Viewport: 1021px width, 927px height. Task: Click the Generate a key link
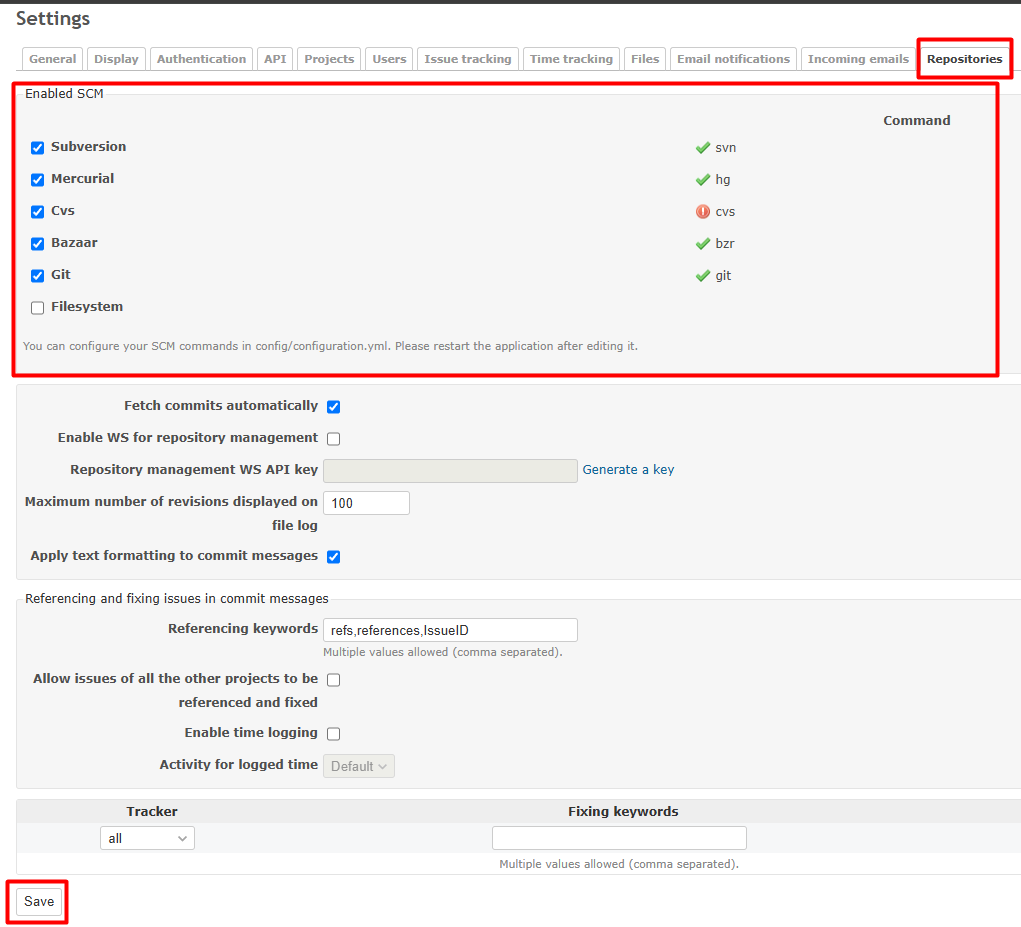coord(628,469)
